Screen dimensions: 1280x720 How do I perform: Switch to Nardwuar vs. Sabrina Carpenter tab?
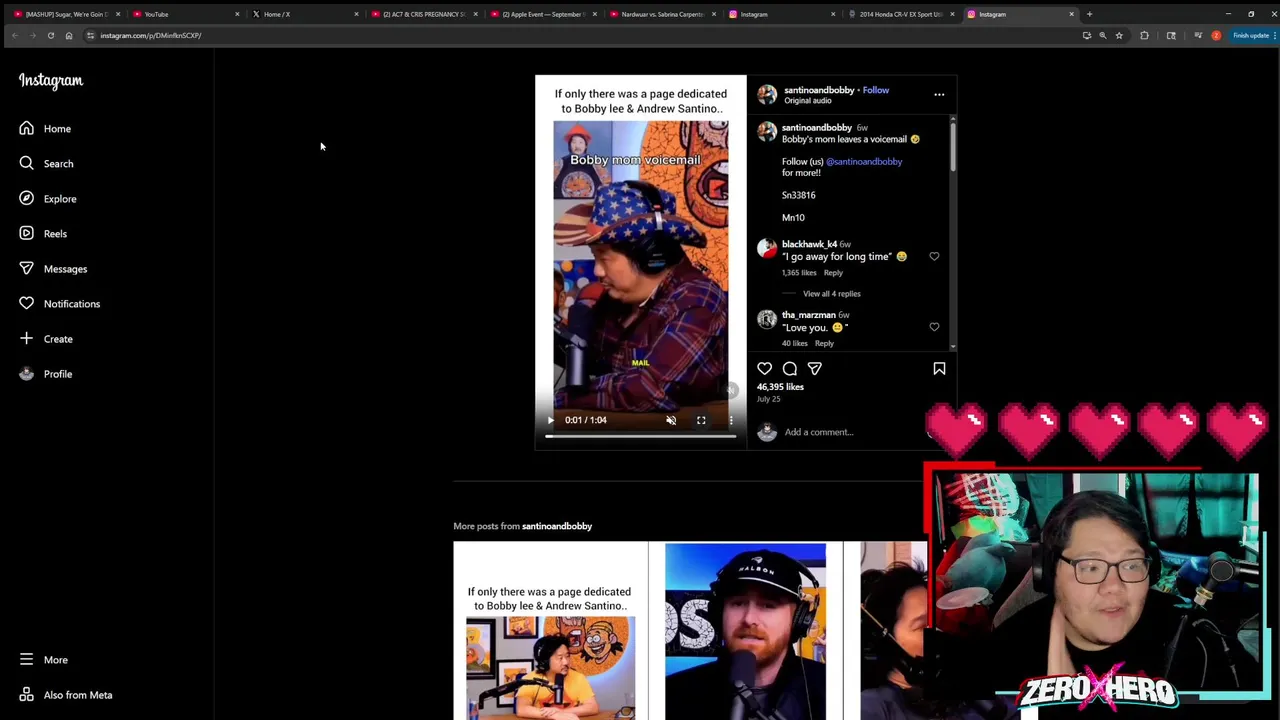[662, 14]
